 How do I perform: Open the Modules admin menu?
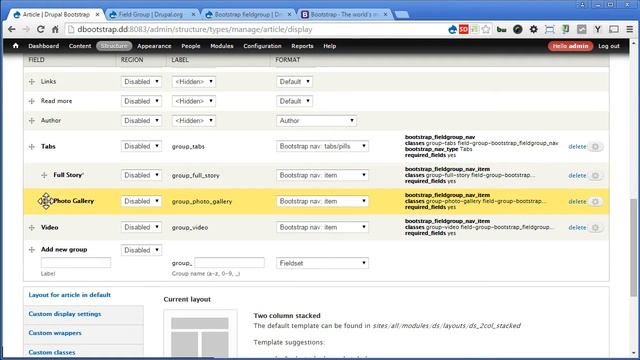coord(222,46)
